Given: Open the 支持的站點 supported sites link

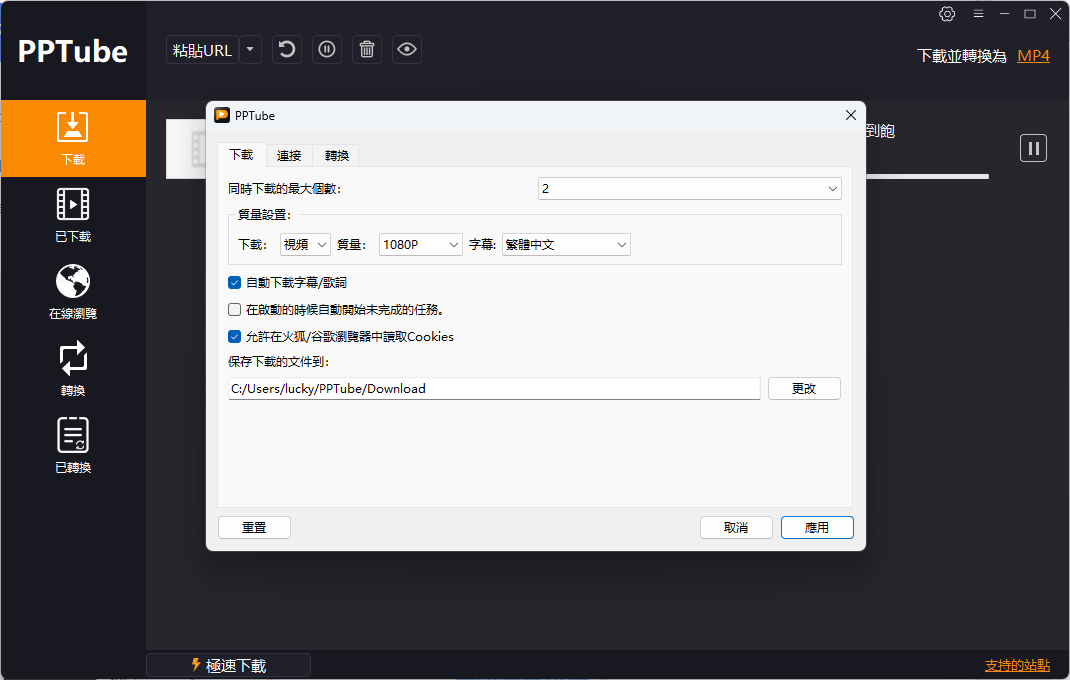Looking at the screenshot, I should coord(1017,665).
